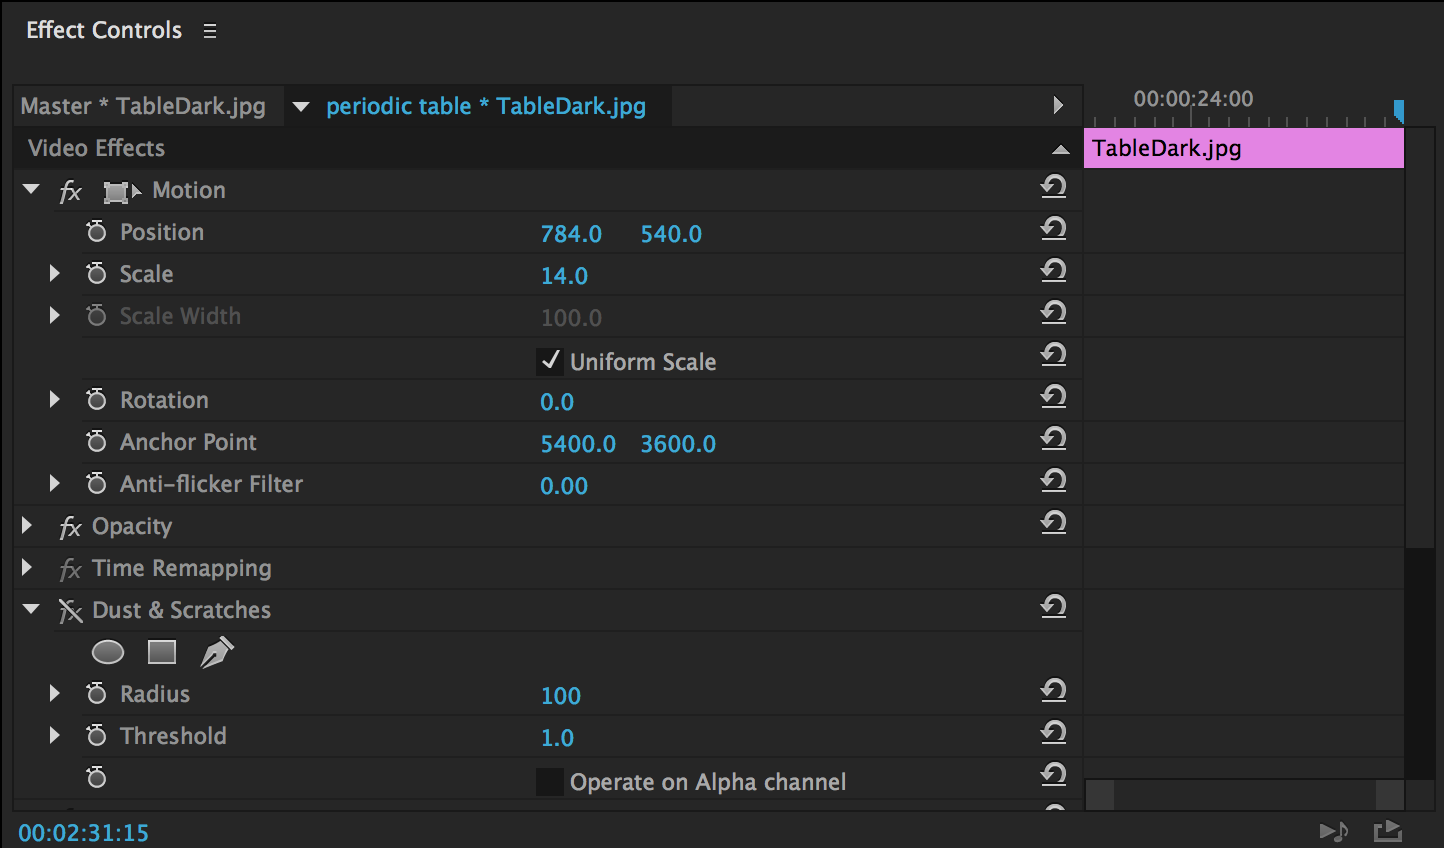Image resolution: width=1444 pixels, height=848 pixels.
Task: Select the free draw bezier pen mask
Action: tap(217, 653)
